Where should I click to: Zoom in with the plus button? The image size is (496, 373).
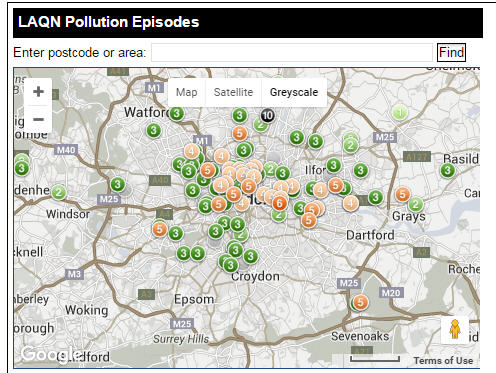[x=38, y=91]
